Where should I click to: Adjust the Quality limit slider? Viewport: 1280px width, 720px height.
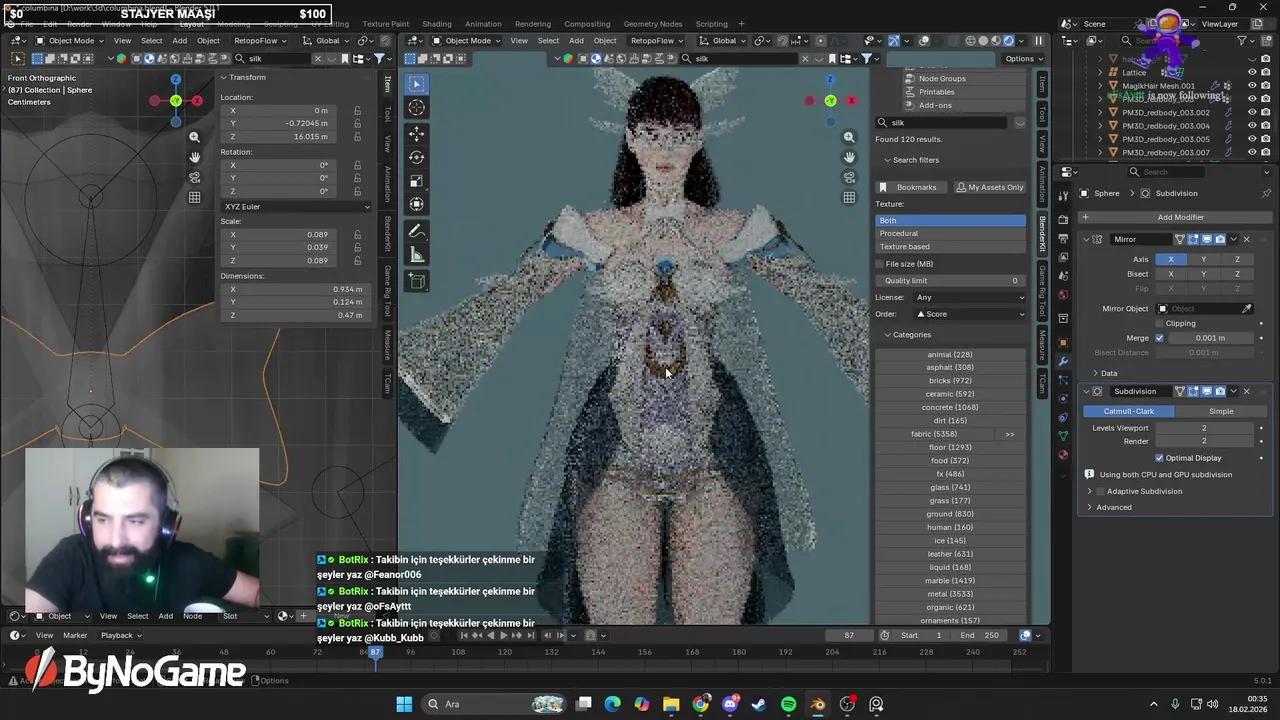click(950, 281)
